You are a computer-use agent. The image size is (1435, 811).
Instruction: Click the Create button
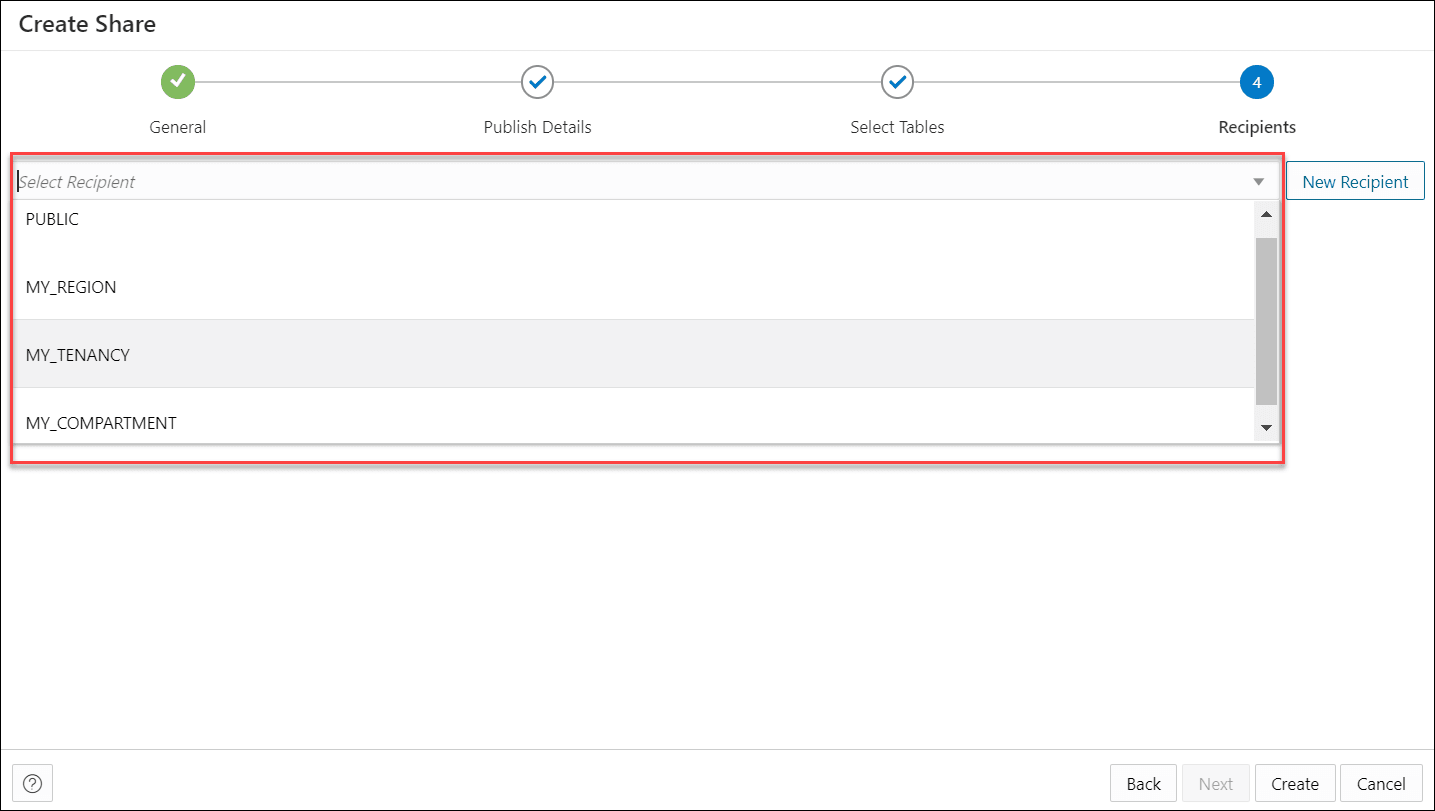(x=1294, y=783)
